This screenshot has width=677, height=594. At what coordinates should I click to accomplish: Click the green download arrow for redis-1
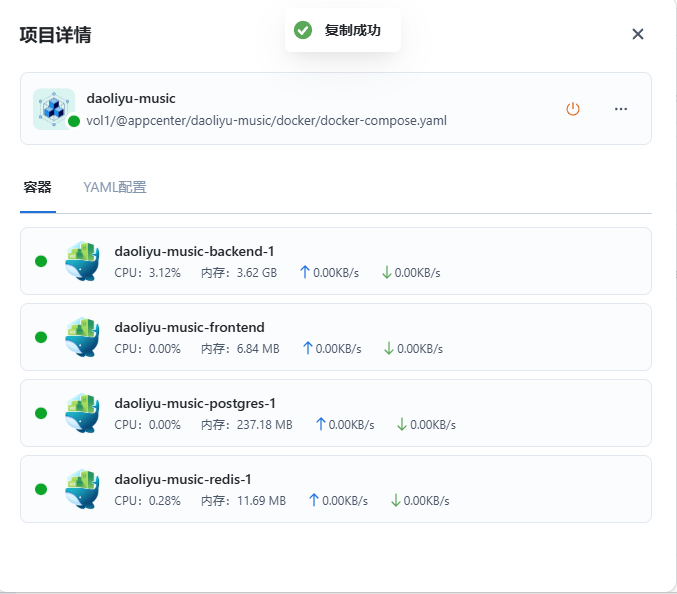pyautogui.click(x=395, y=500)
